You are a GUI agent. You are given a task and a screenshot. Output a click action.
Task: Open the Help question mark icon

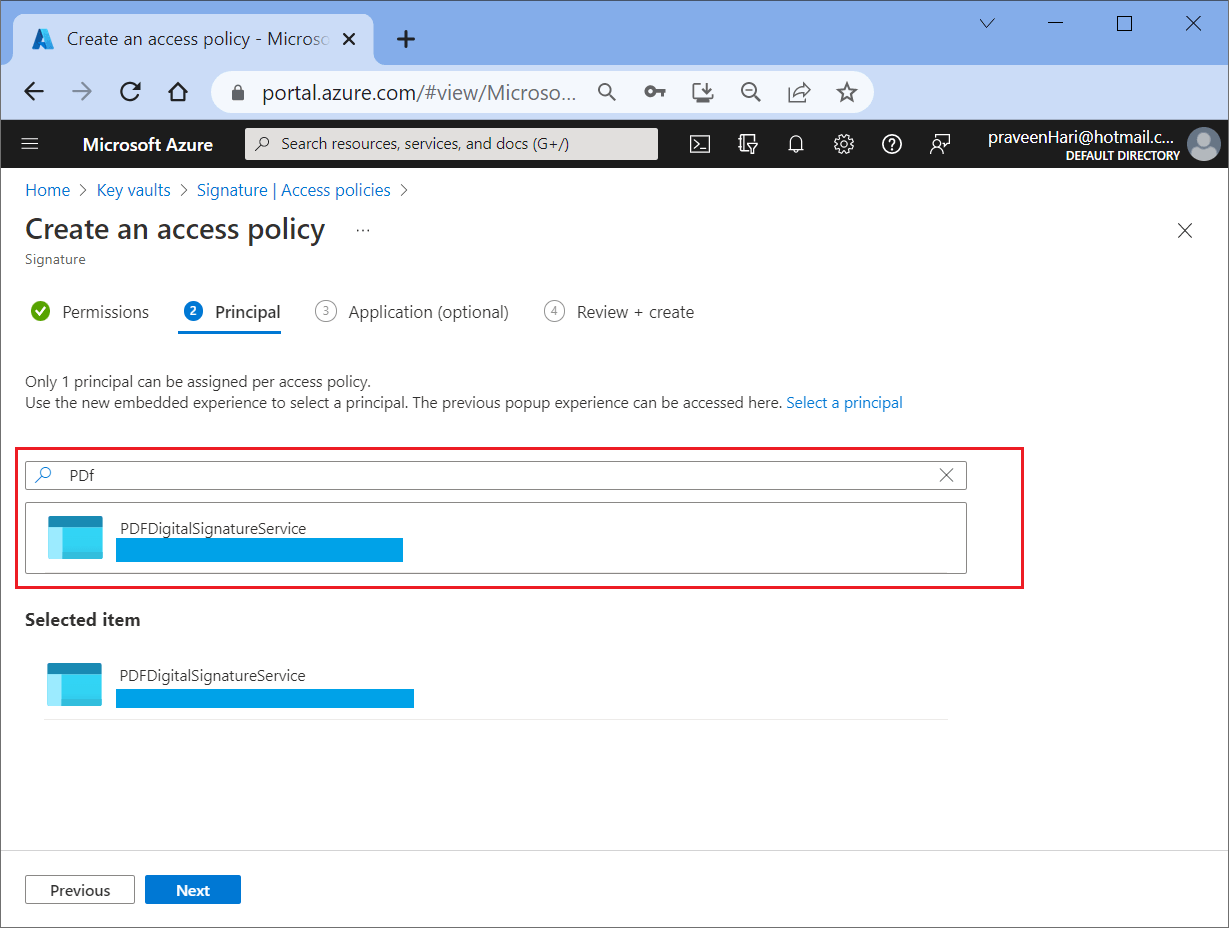click(x=892, y=144)
